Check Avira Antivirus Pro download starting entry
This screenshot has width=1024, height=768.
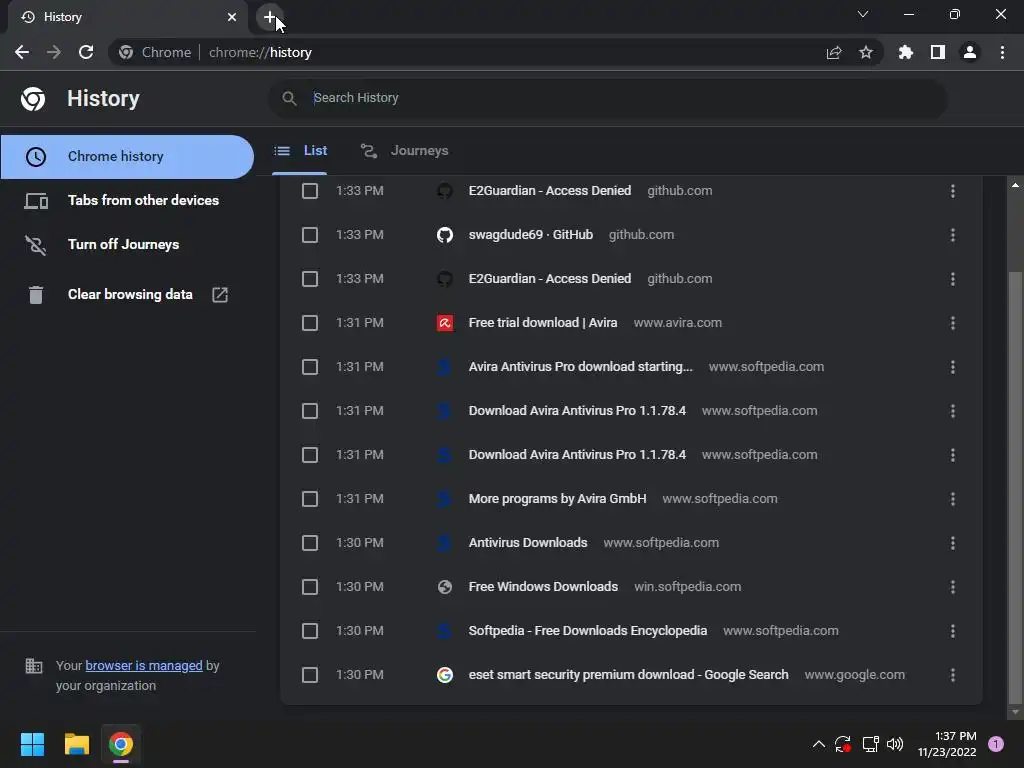click(310, 367)
